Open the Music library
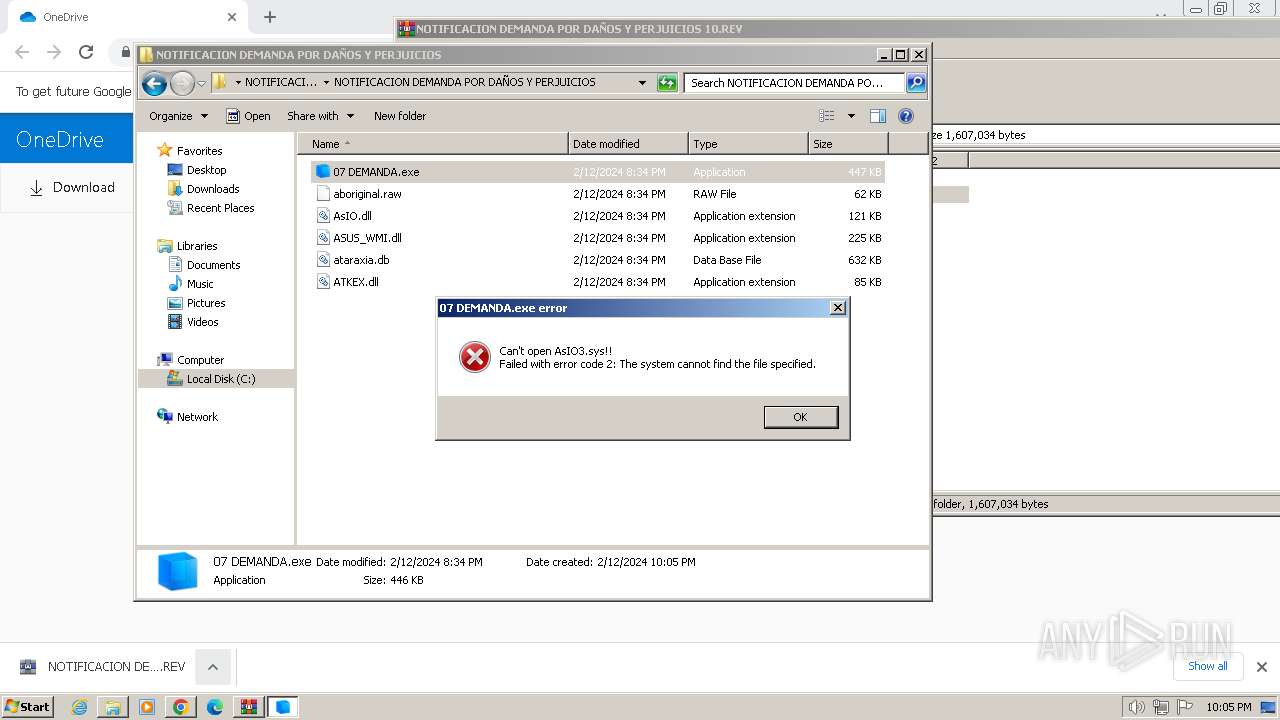1280x720 pixels. (200, 284)
